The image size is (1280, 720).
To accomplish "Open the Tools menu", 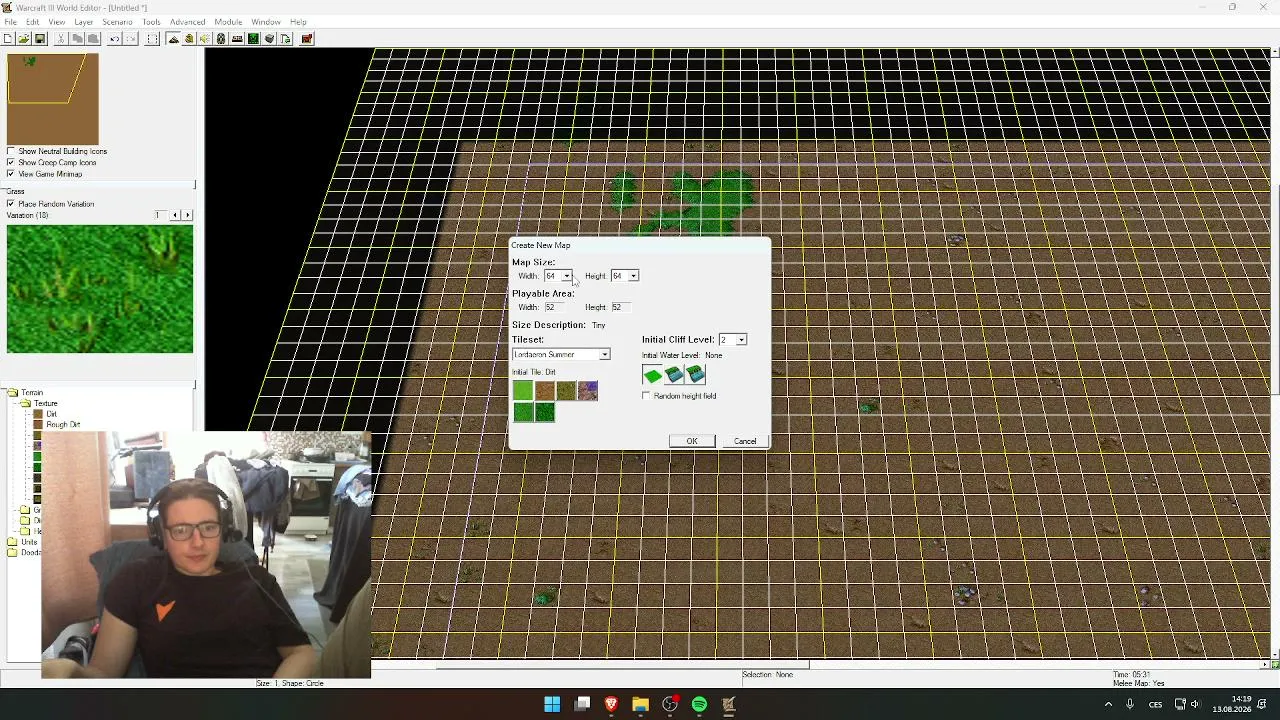I will point(151,22).
